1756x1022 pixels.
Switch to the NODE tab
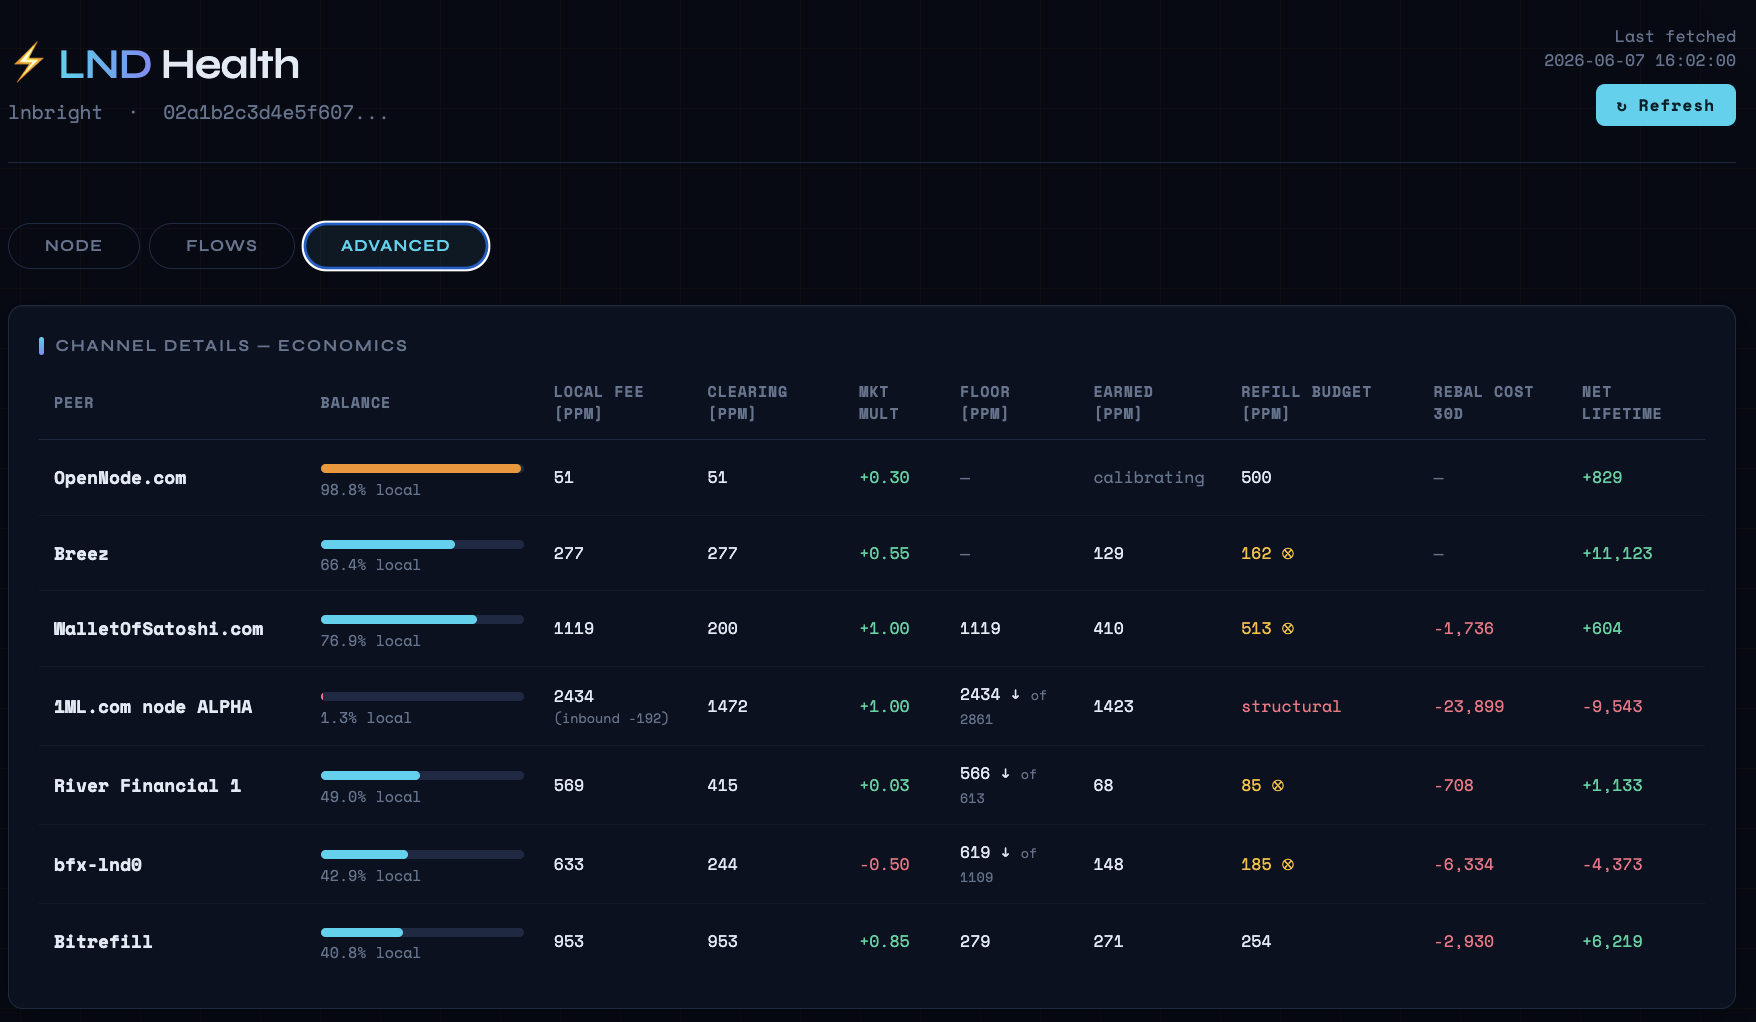pyautogui.click(x=74, y=246)
